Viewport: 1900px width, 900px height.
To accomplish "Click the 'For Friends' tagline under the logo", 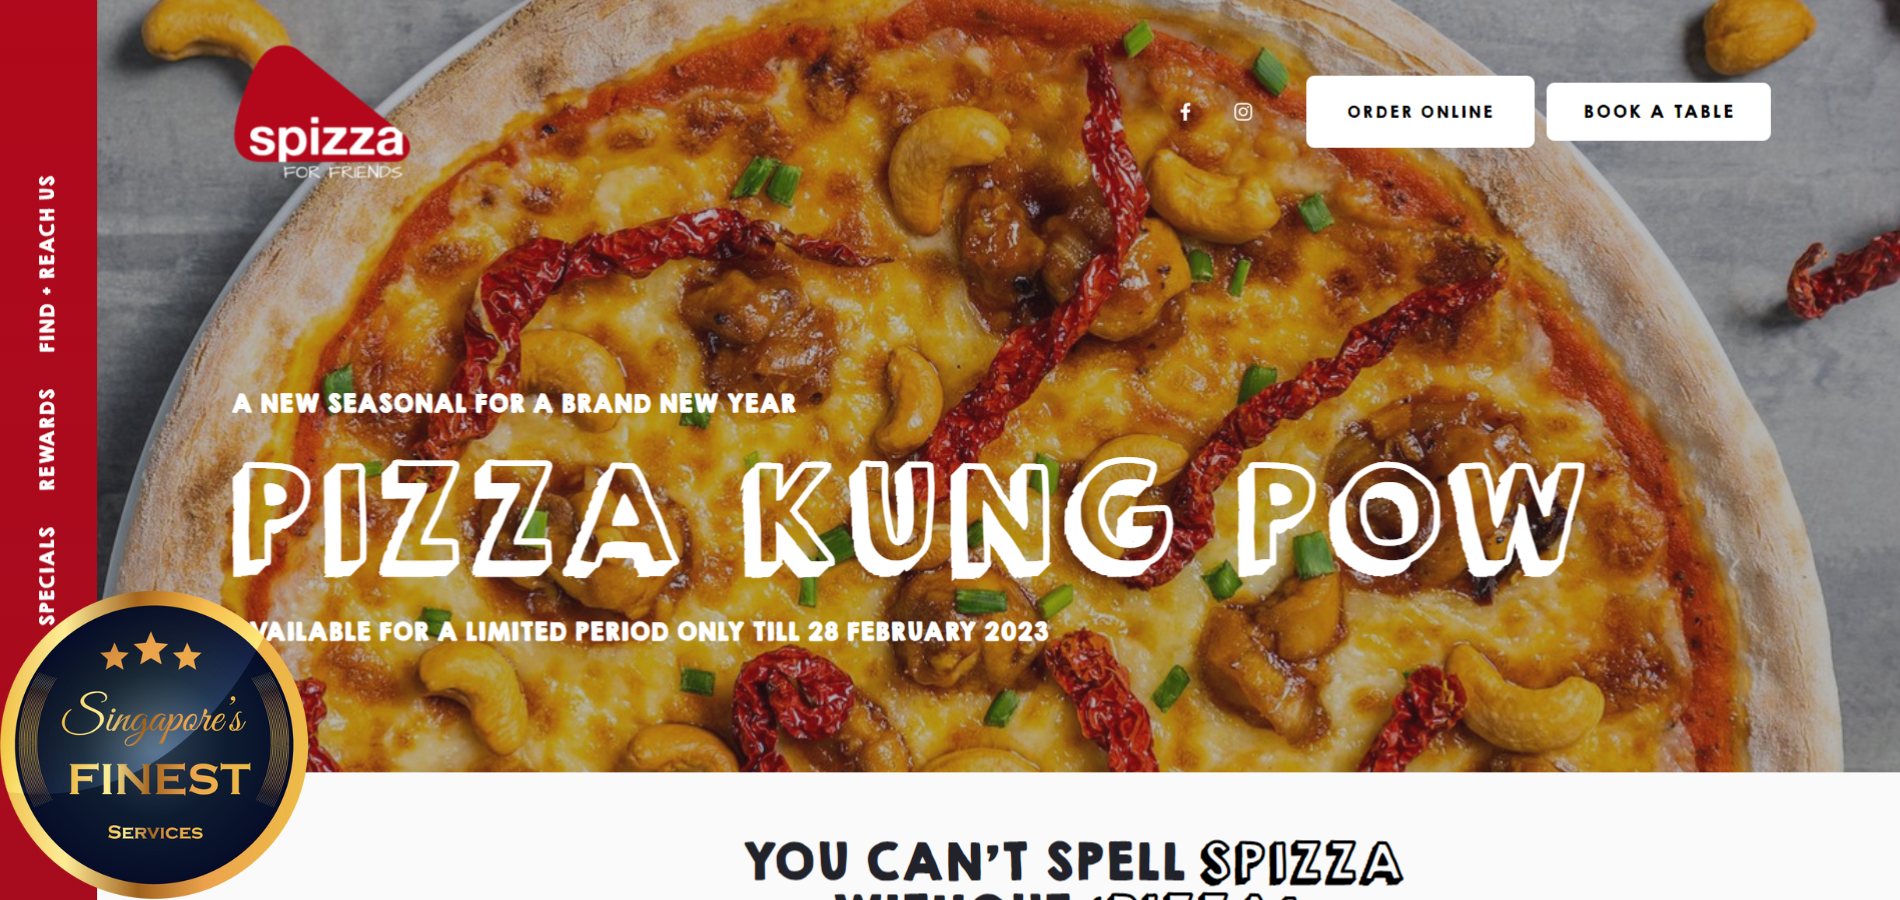I will tap(342, 172).
